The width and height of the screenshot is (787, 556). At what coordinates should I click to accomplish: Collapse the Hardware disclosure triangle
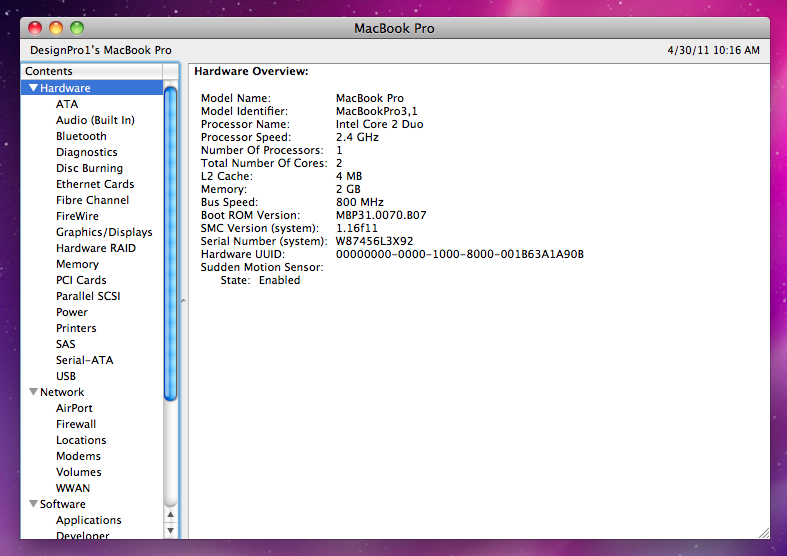click(33, 88)
